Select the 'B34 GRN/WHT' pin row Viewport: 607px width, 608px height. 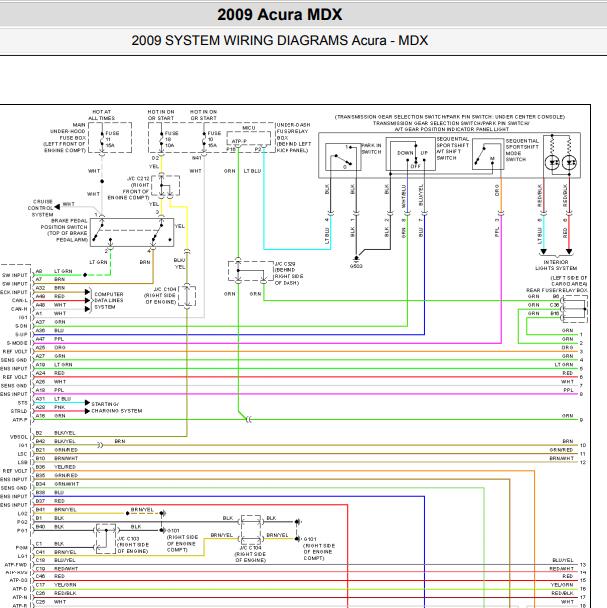click(x=57, y=484)
